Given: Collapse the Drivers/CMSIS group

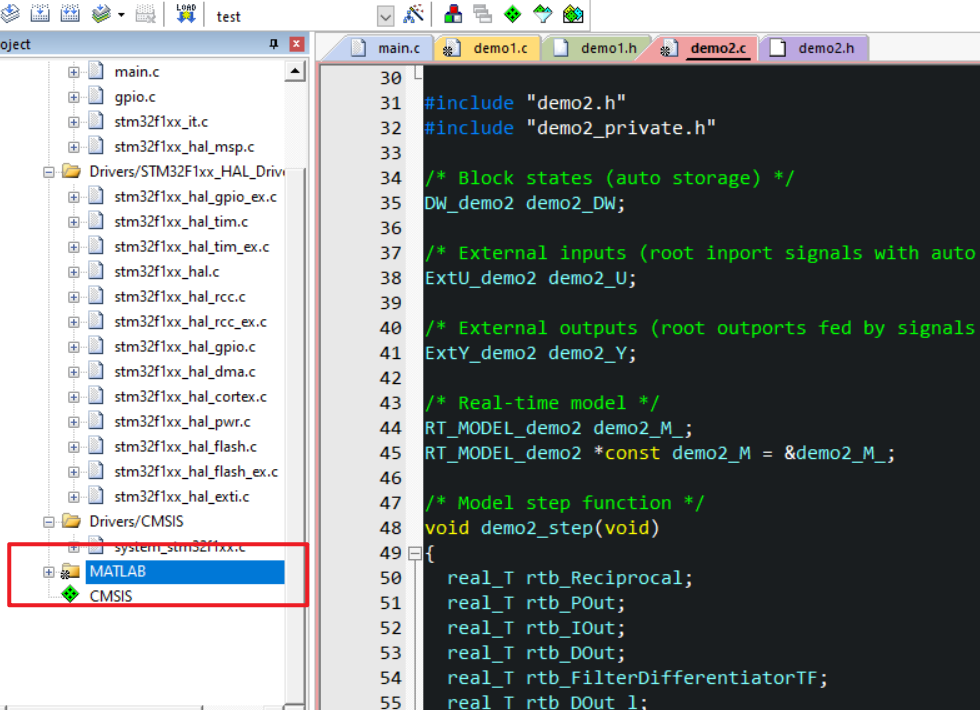Looking at the screenshot, I should pyautogui.click(x=49, y=522).
